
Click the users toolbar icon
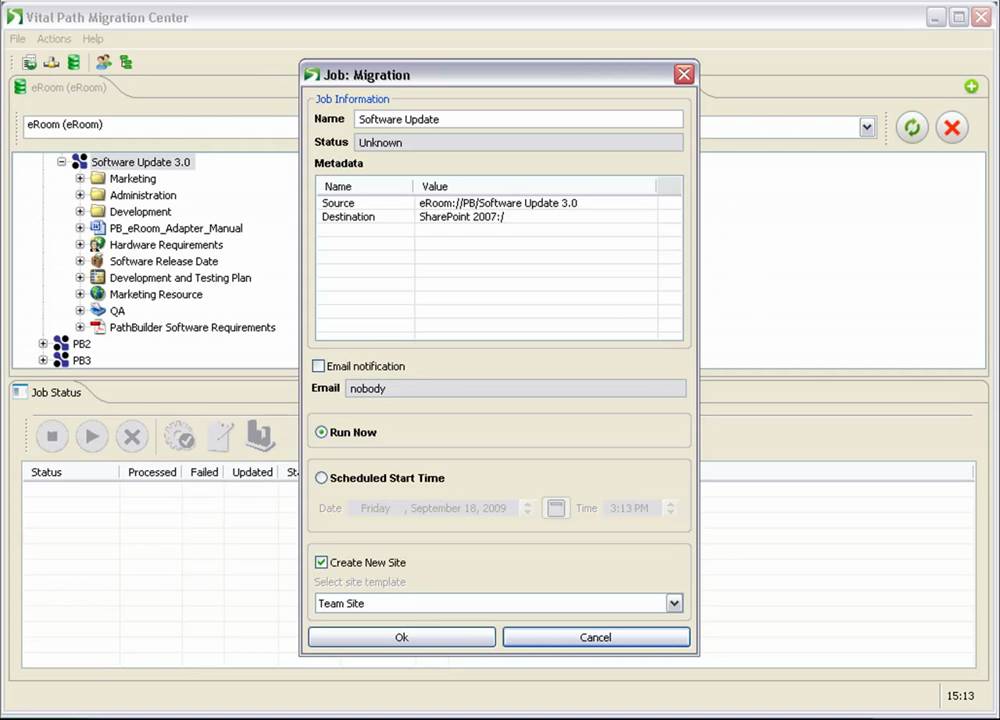[x=103, y=62]
